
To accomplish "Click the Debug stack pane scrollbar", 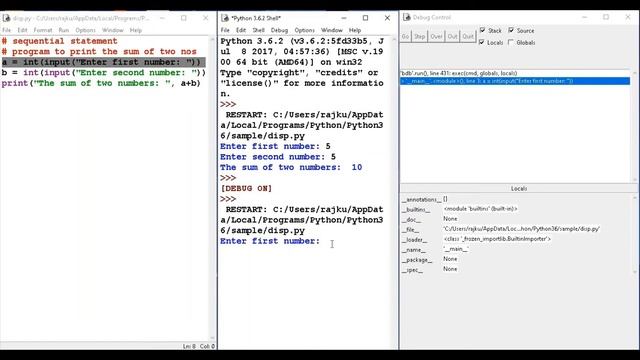I will [x=634, y=126].
